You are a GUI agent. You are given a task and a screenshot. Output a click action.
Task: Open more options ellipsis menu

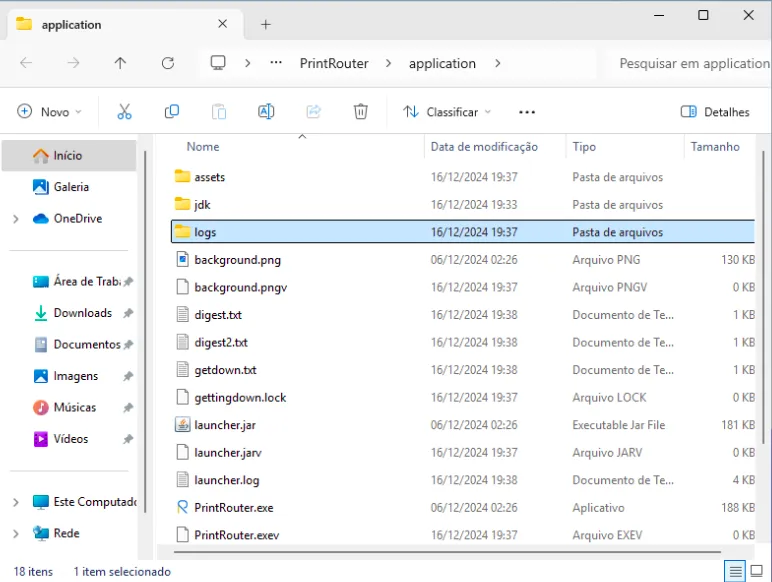pos(527,112)
